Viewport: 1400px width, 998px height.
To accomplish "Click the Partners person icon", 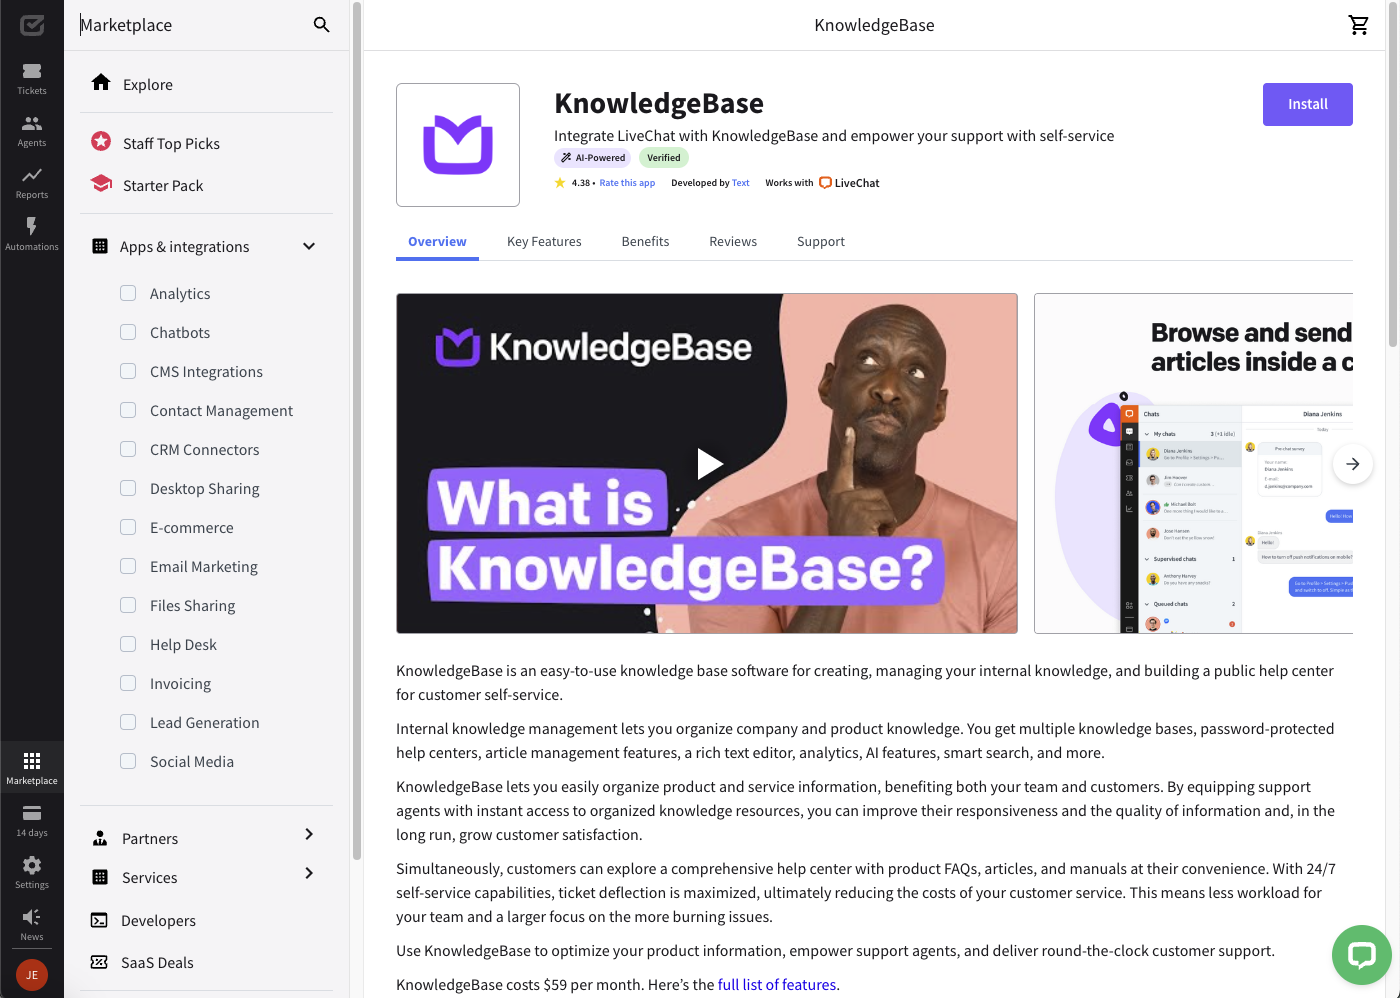I will click(x=100, y=838).
